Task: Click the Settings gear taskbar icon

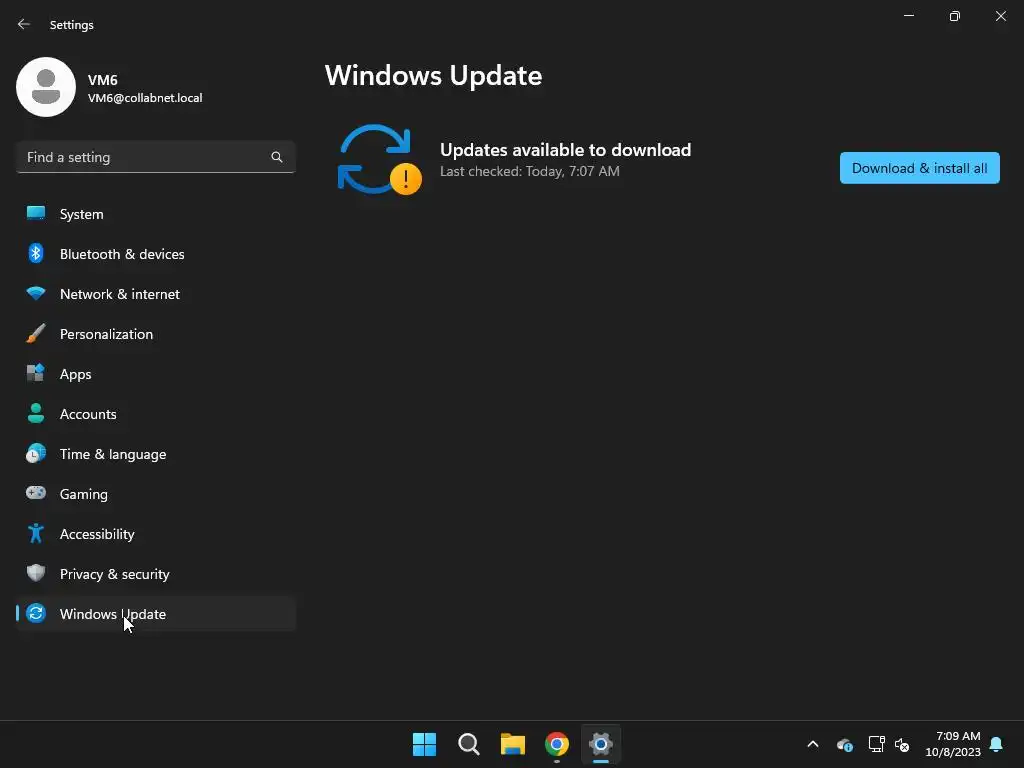Action: coord(601,744)
